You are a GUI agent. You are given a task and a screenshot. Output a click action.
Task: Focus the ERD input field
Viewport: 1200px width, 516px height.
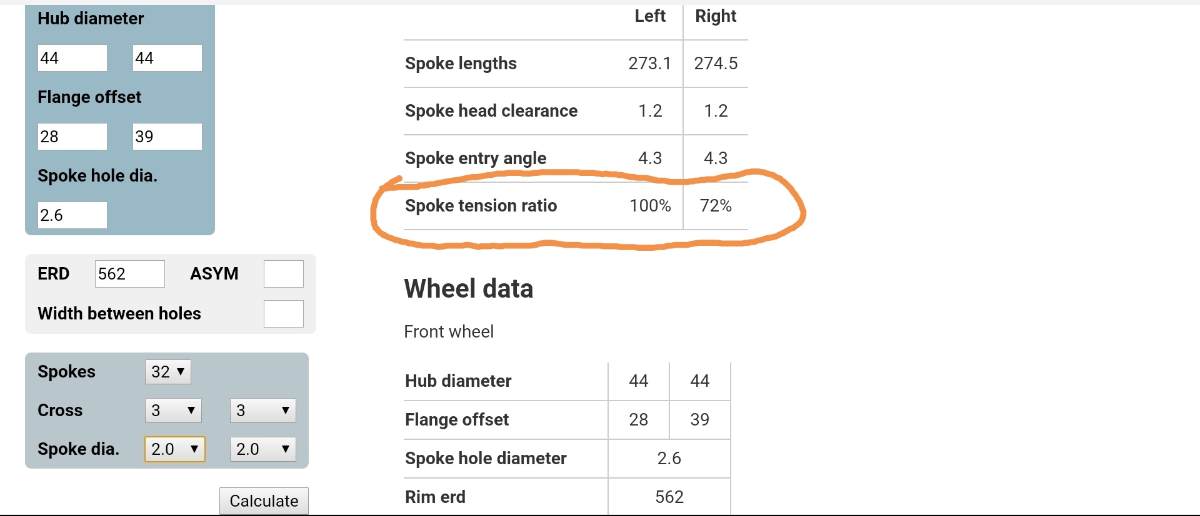(130, 274)
